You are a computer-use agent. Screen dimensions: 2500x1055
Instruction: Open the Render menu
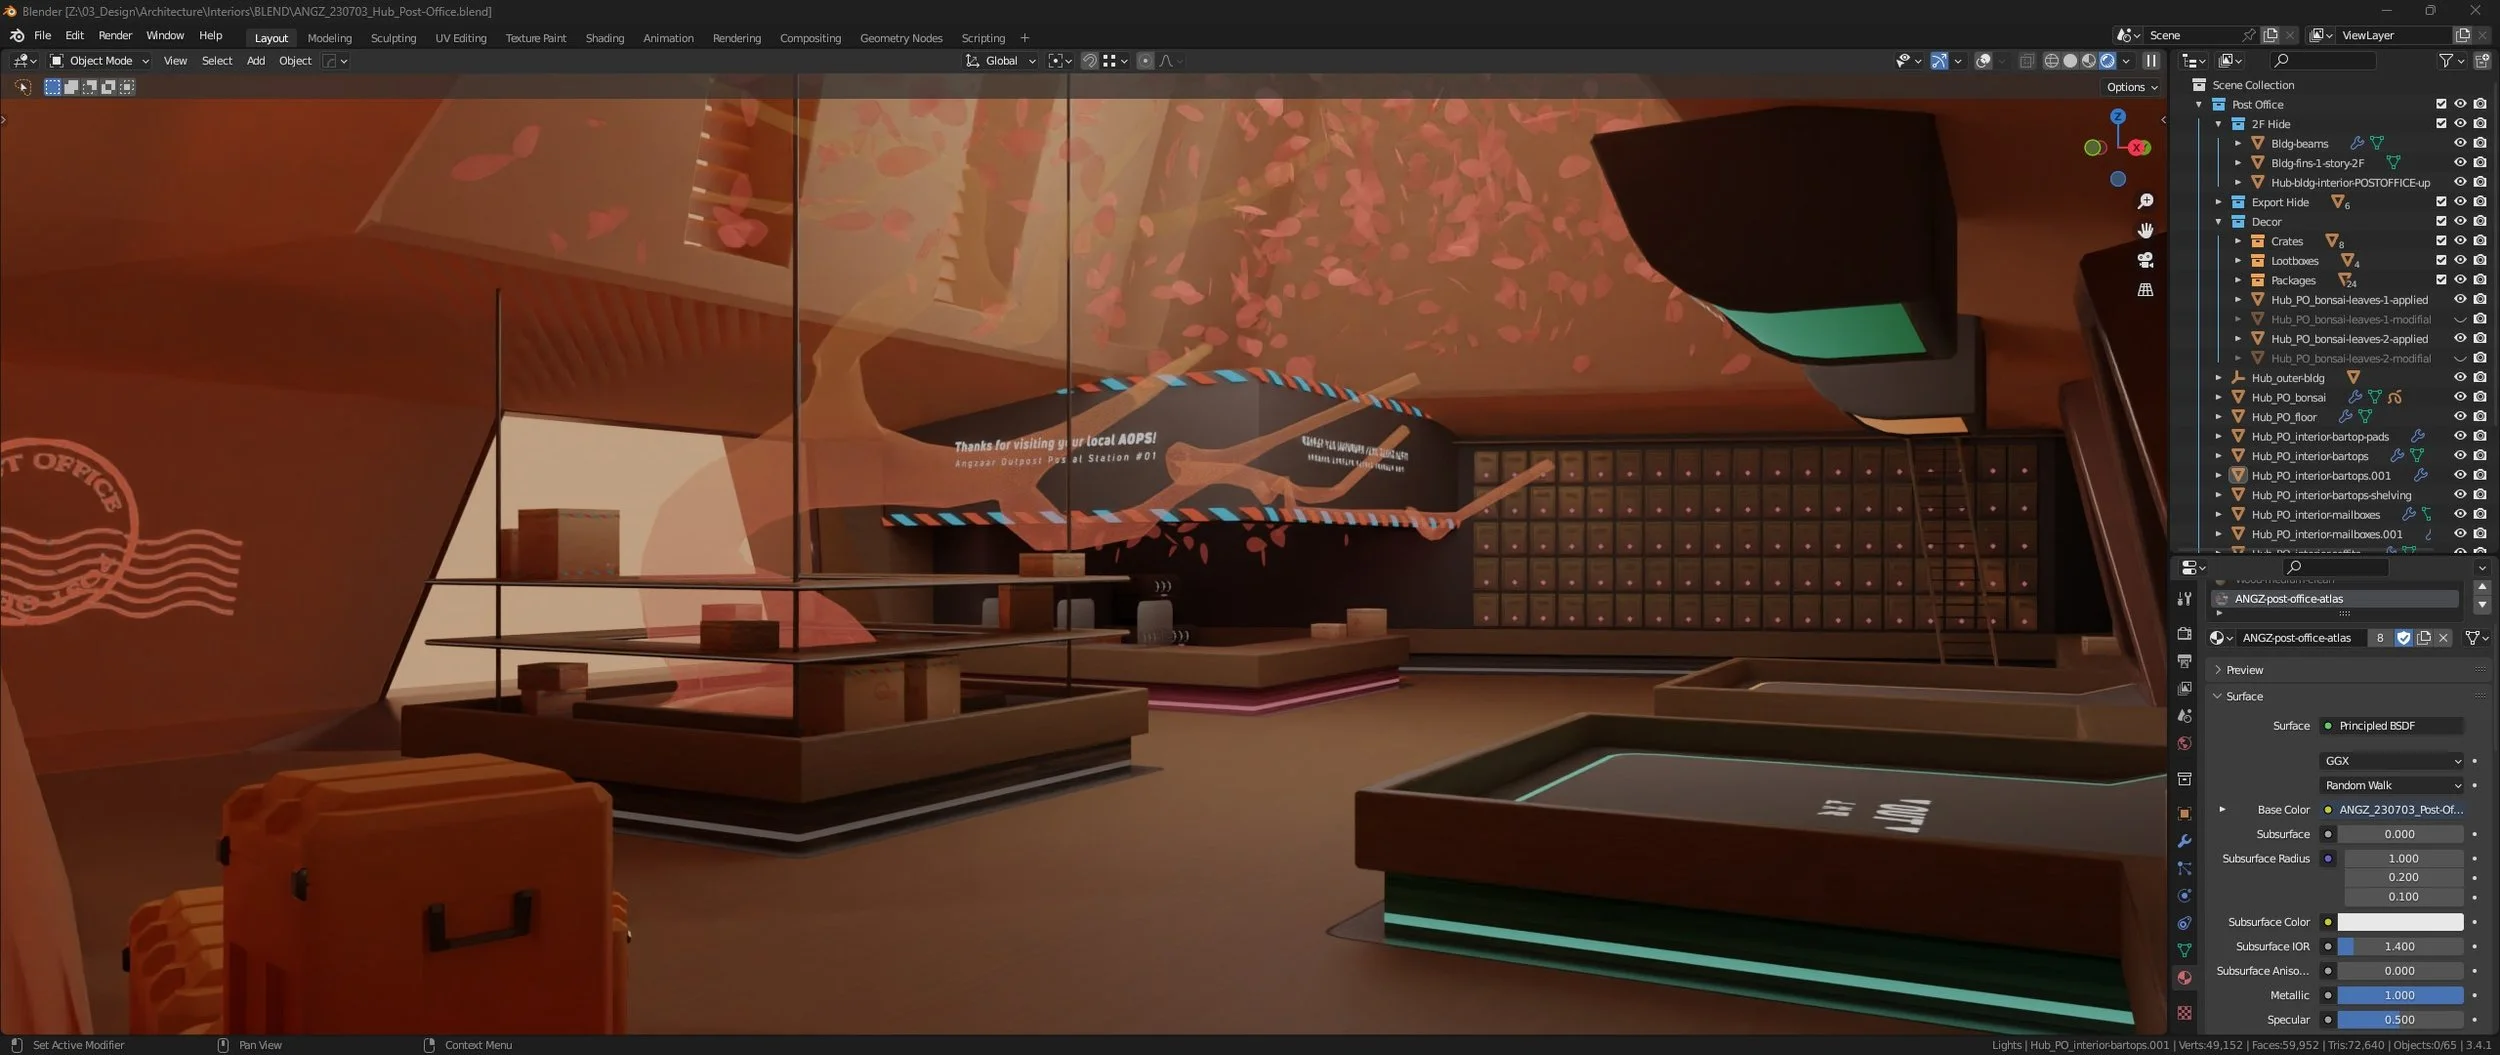115,35
